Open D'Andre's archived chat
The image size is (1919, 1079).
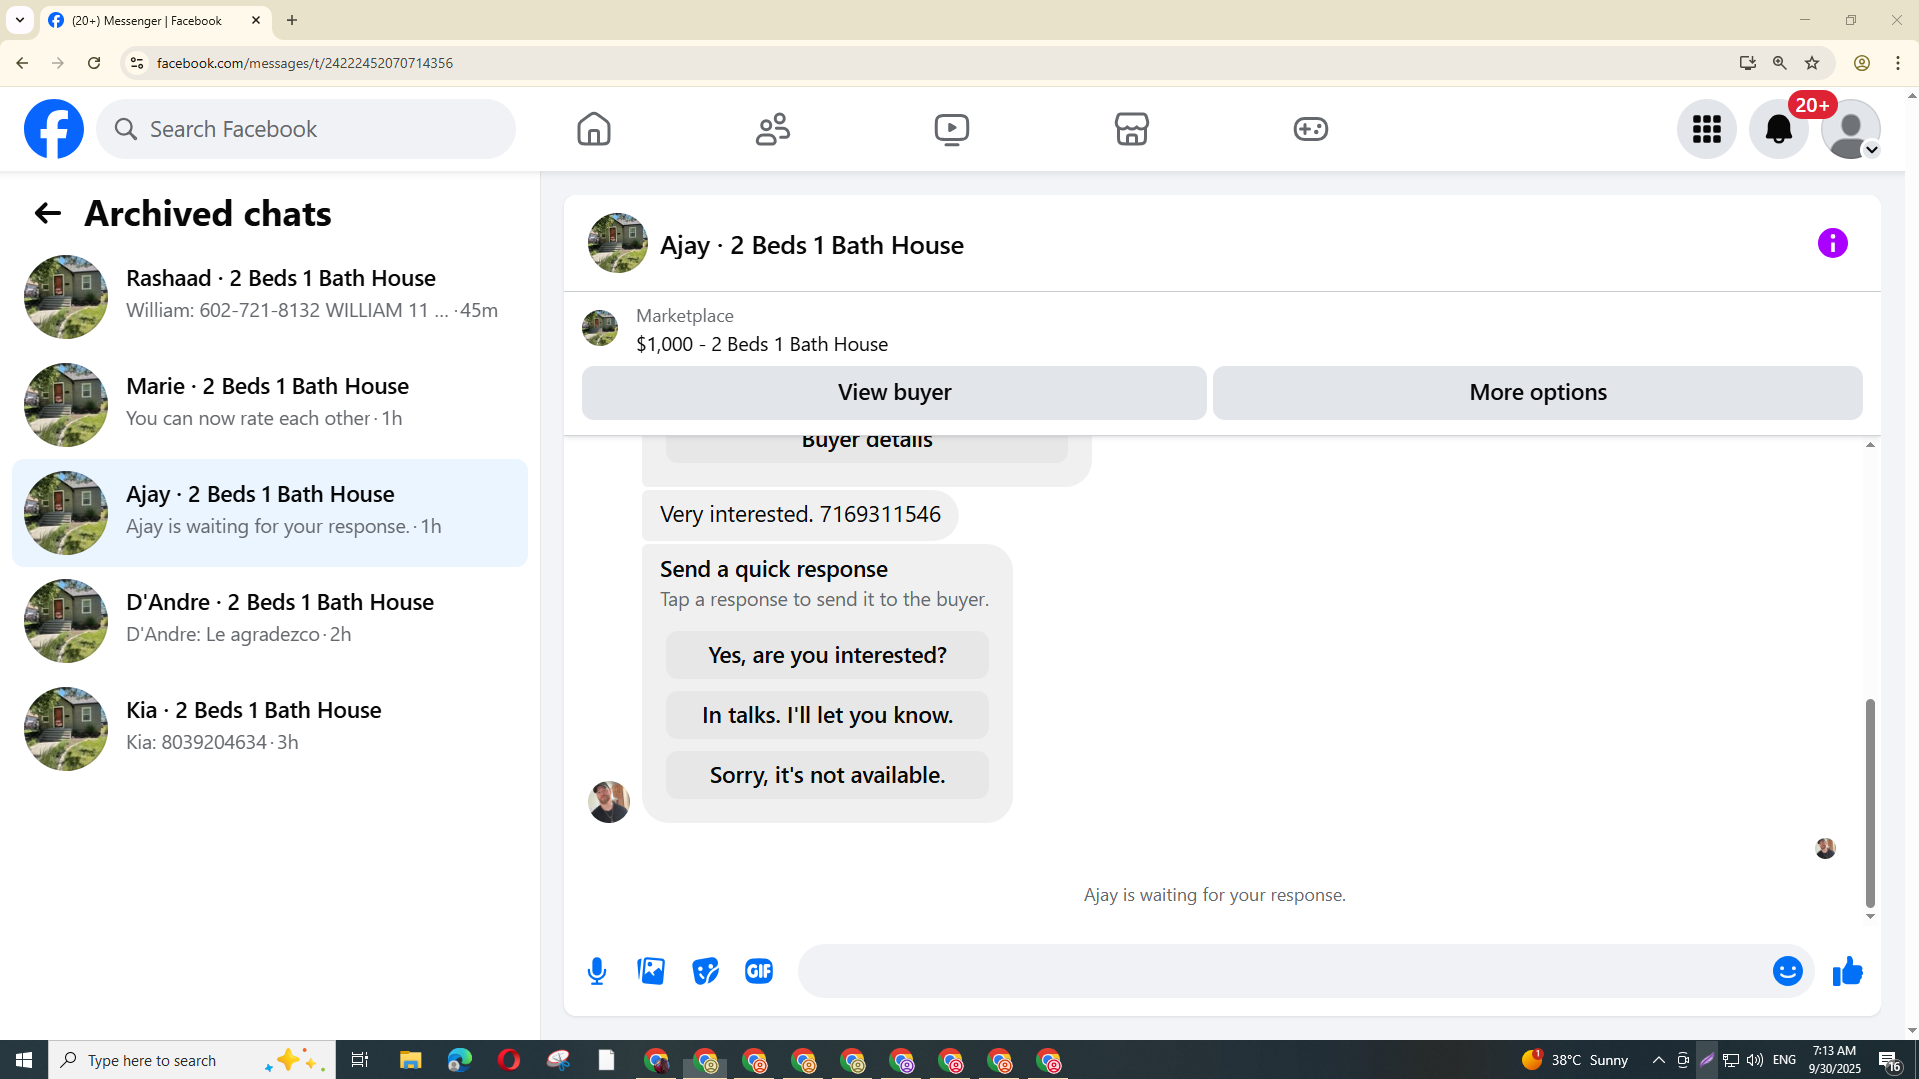pos(270,621)
